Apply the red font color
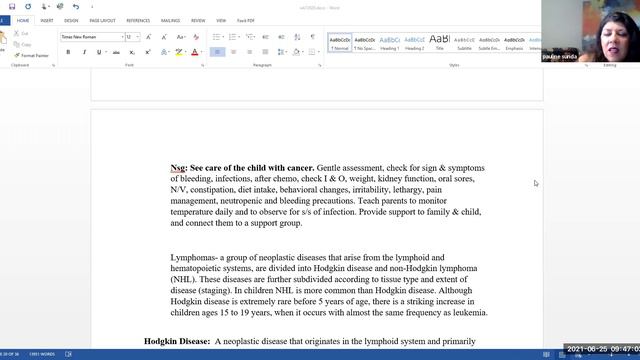The width and height of the screenshot is (640, 360). [x=195, y=52]
